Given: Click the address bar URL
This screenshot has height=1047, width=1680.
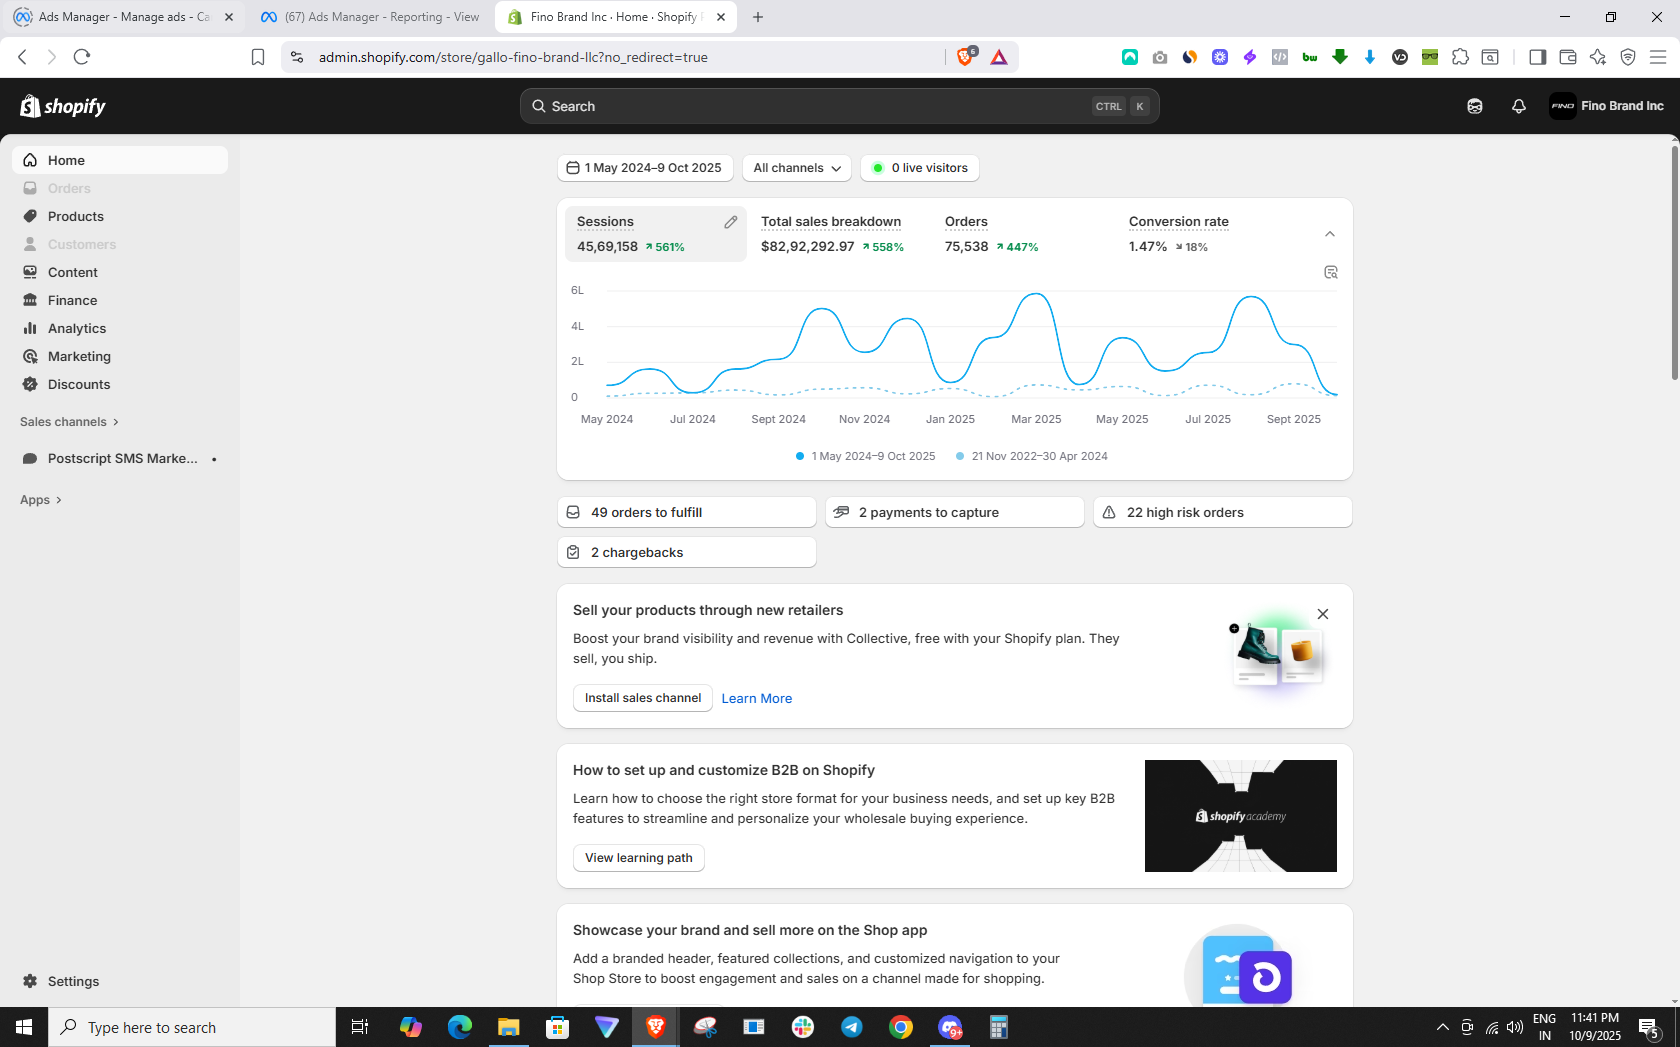Looking at the screenshot, I should (x=513, y=57).
